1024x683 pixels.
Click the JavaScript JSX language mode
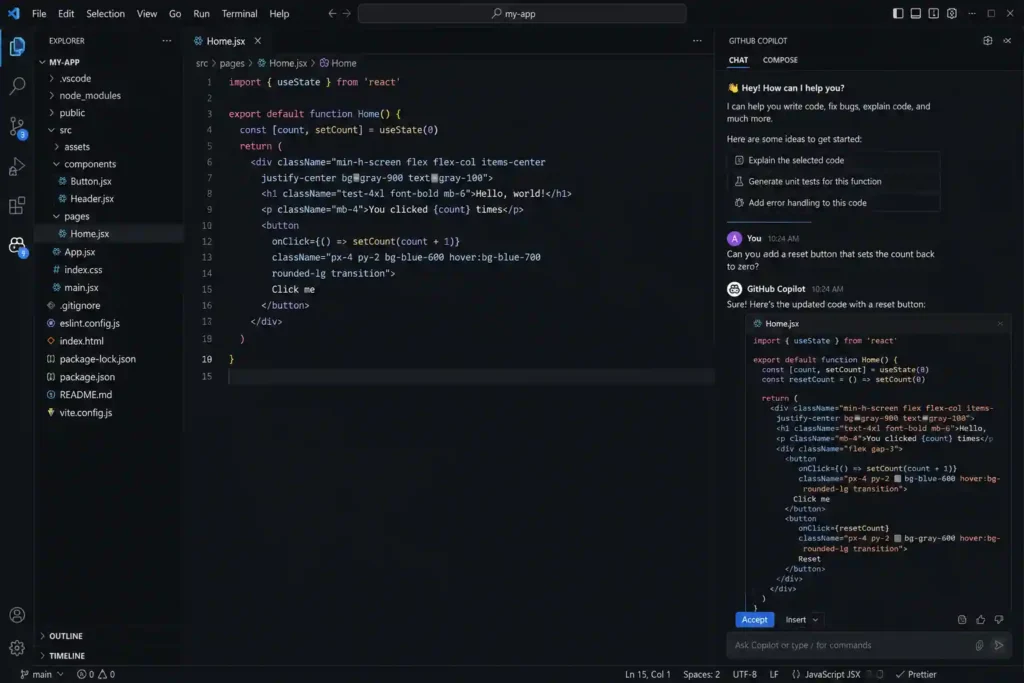tap(825, 675)
